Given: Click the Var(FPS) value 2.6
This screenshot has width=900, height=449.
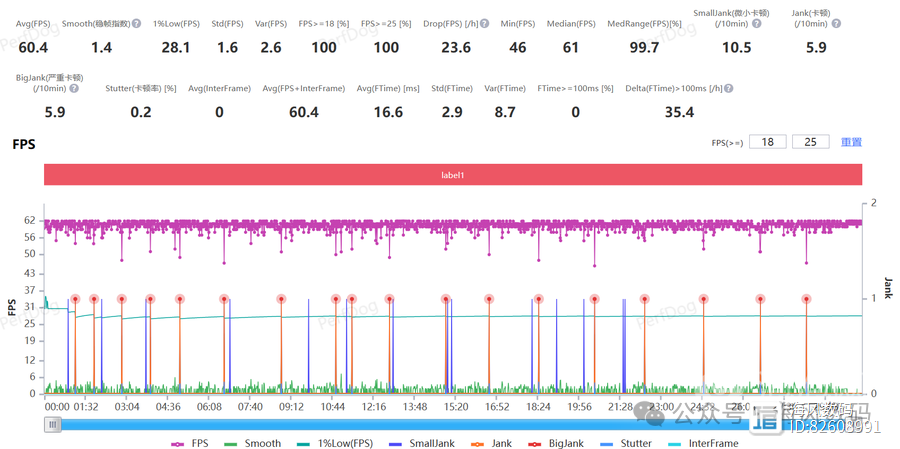Looking at the screenshot, I should (x=271, y=48).
